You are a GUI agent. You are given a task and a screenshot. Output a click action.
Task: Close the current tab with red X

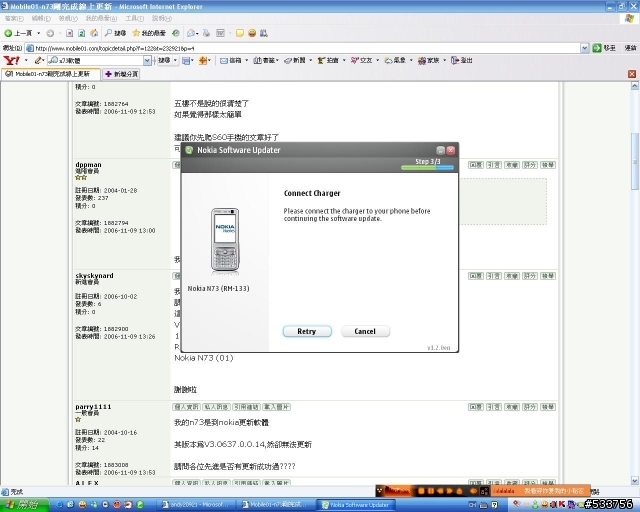click(x=632, y=74)
